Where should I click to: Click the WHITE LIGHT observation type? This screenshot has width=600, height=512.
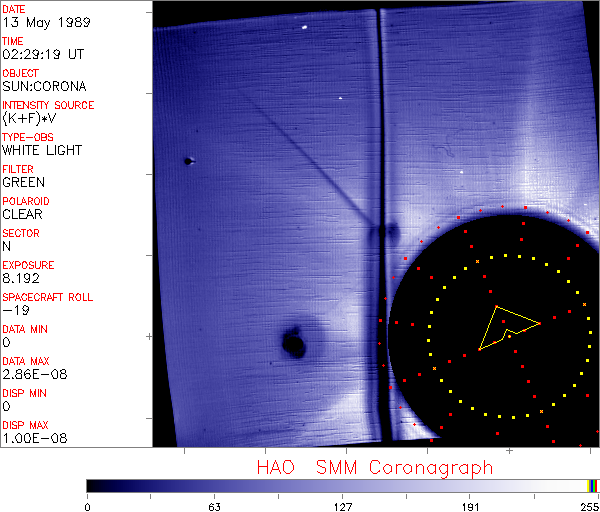[42, 151]
